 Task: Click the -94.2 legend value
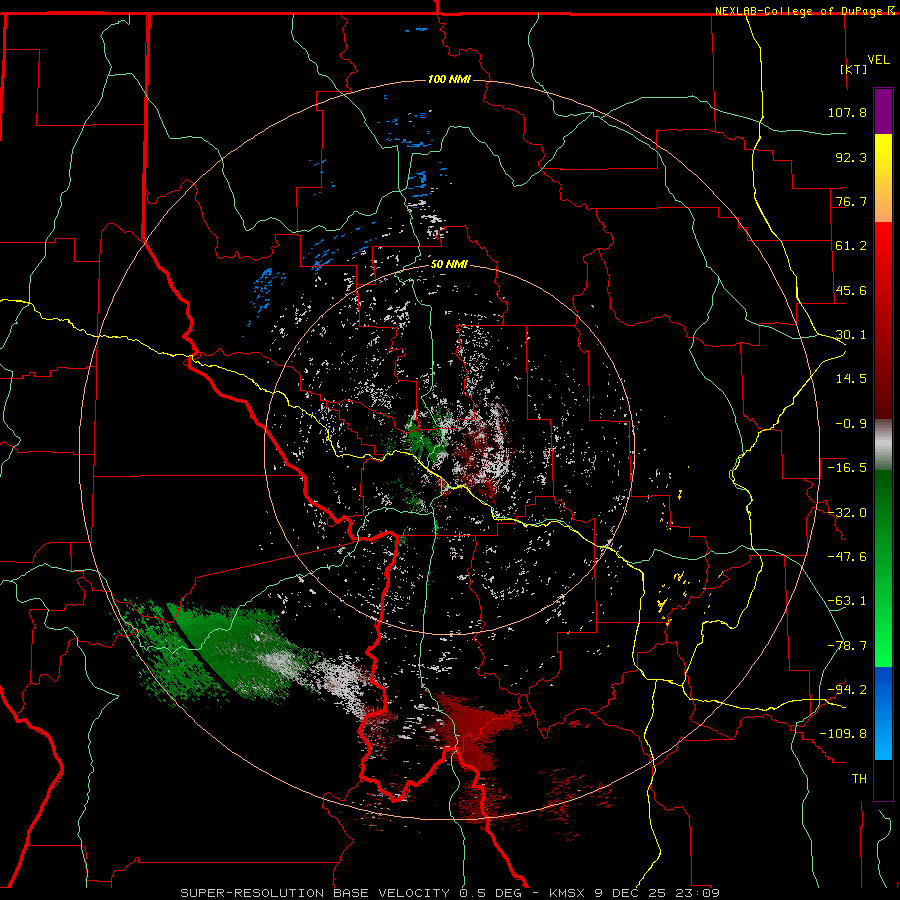tap(847, 689)
